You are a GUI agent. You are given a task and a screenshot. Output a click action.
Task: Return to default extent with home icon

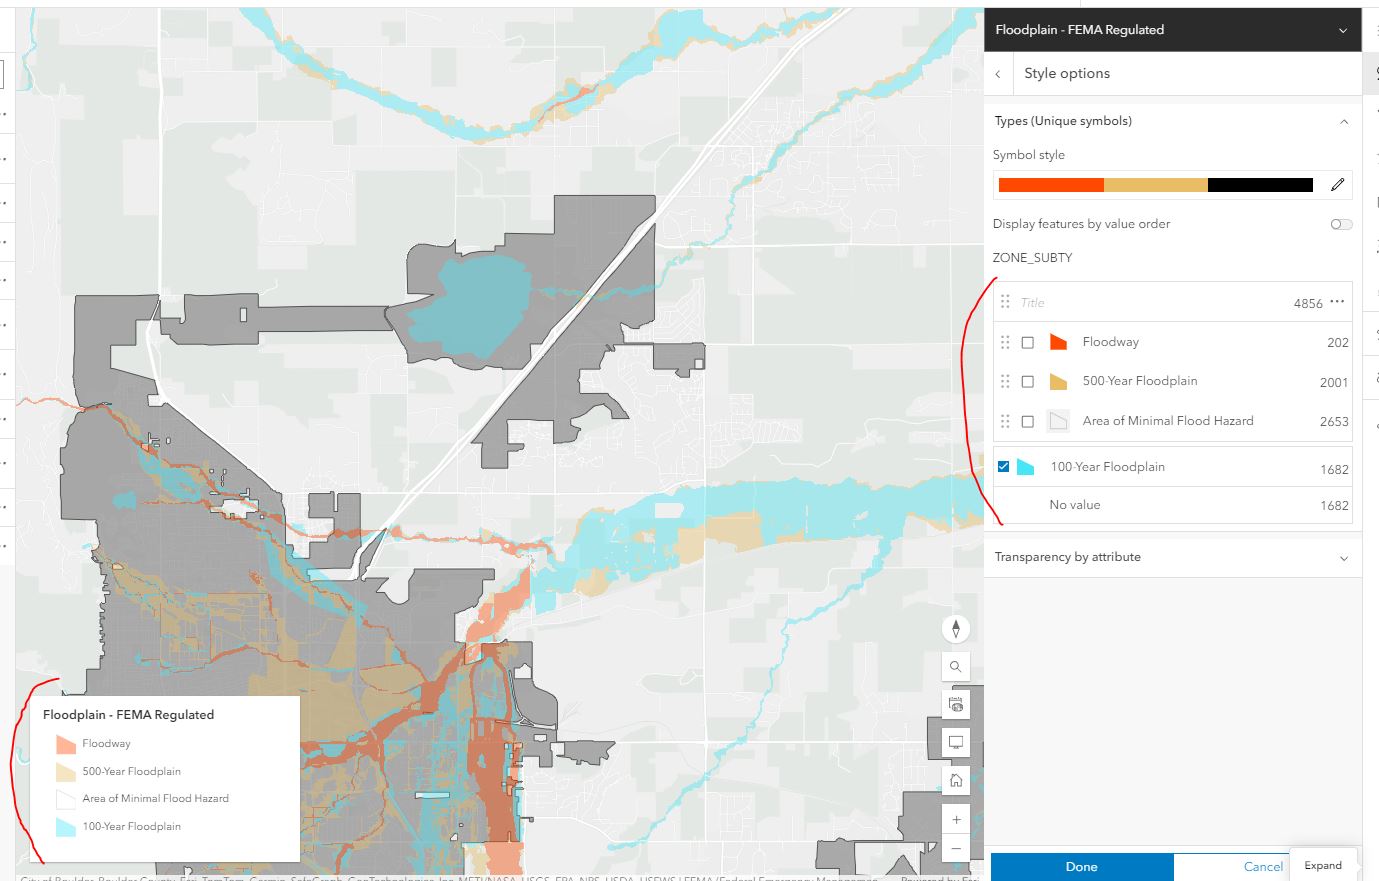pos(955,780)
